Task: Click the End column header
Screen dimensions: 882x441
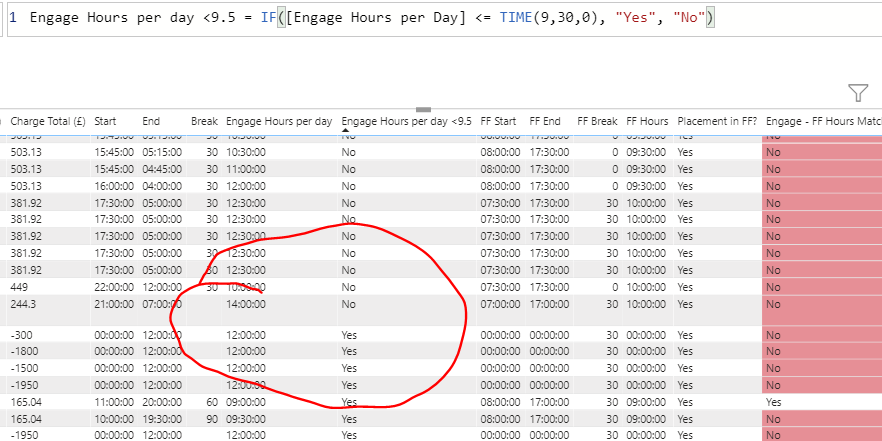Action: coord(151,121)
